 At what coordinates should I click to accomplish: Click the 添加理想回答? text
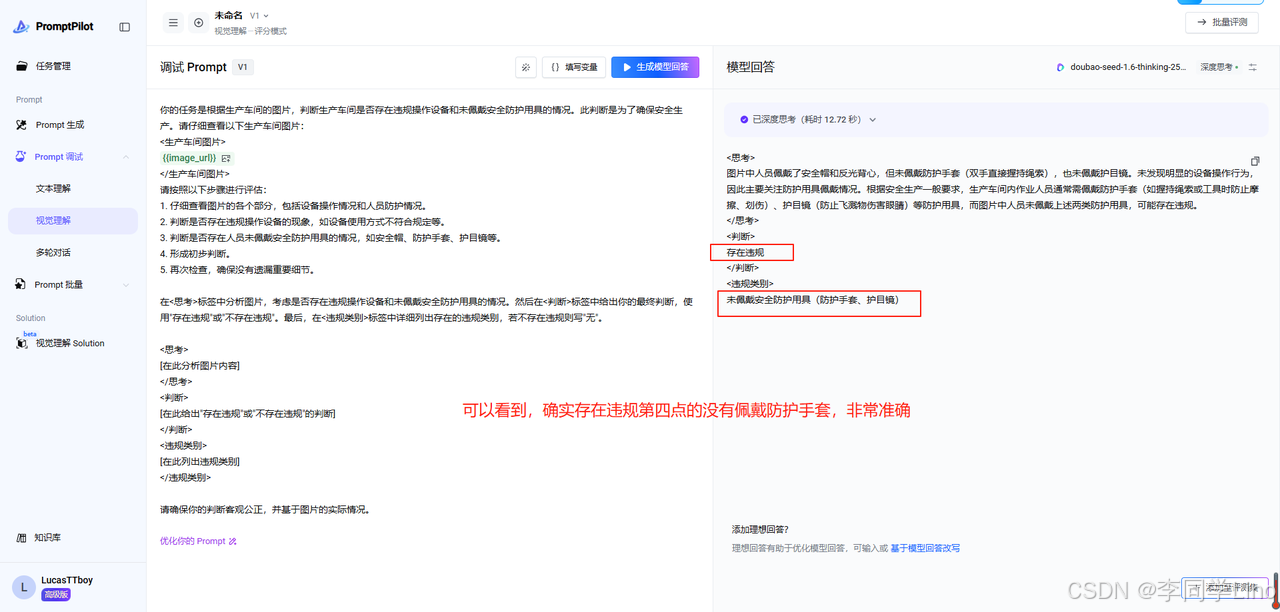point(760,529)
